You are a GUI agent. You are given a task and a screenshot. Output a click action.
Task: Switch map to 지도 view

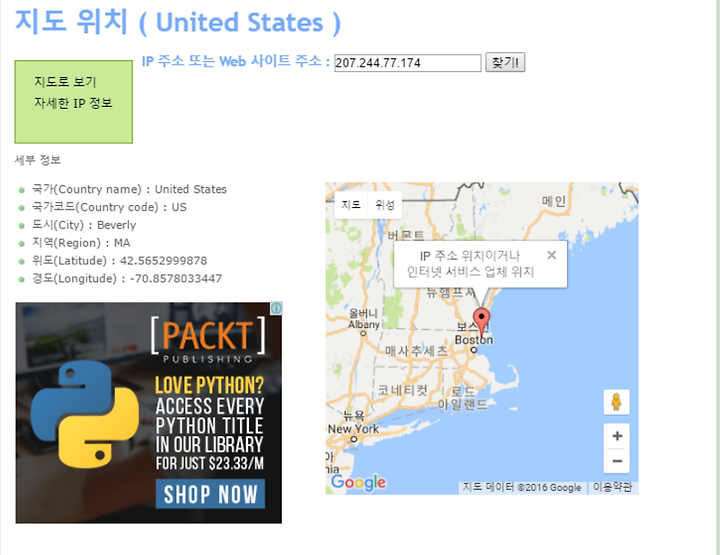(x=351, y=205)
